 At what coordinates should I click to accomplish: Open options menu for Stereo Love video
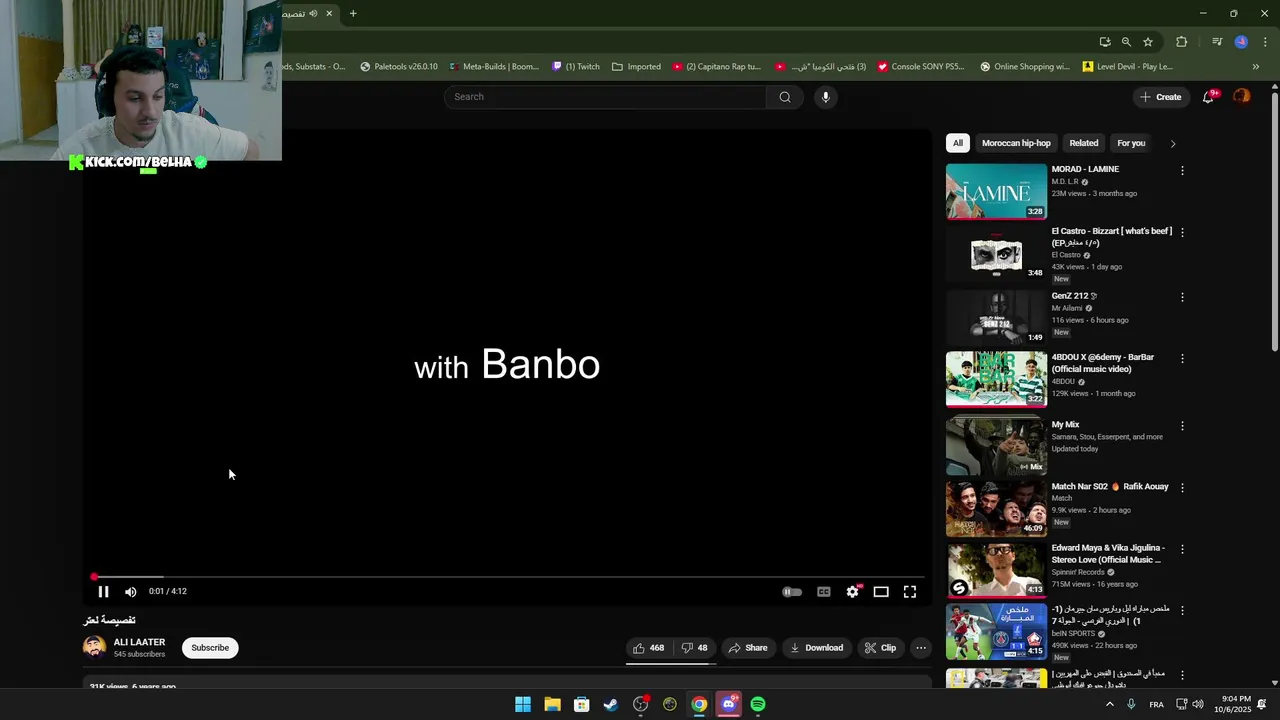click(x=1182, y=549)
